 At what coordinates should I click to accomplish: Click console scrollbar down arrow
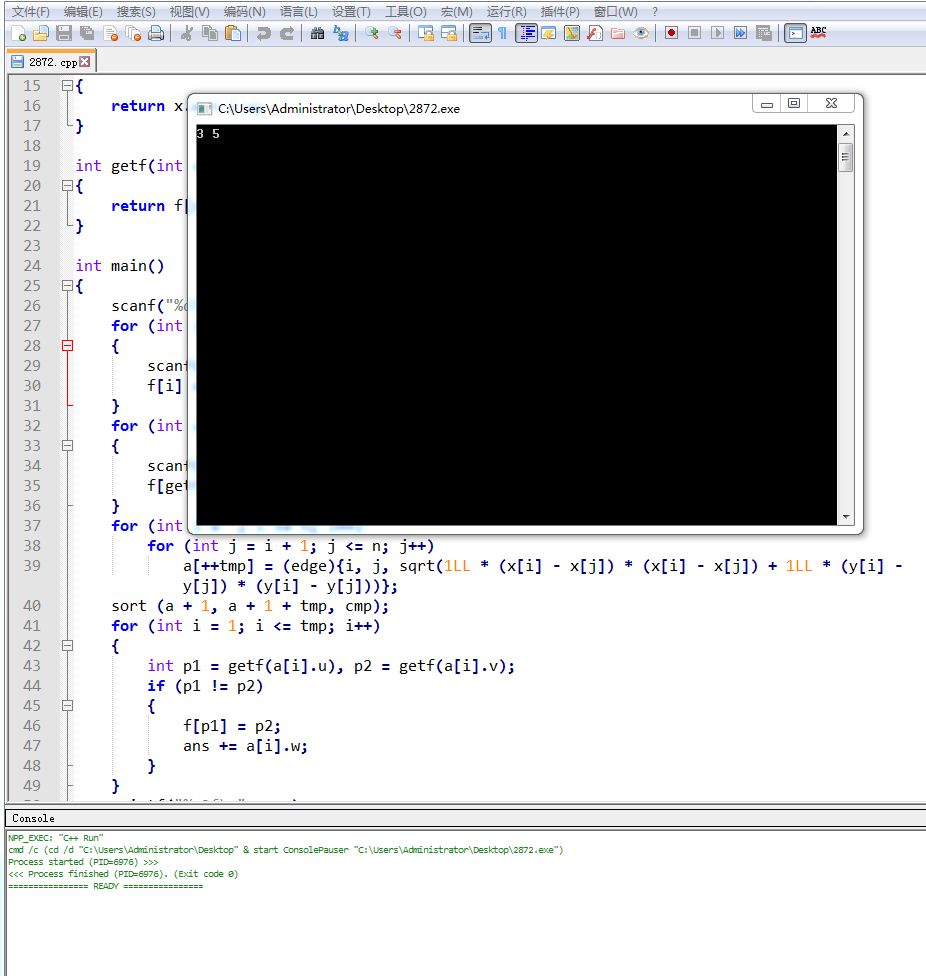845,517
